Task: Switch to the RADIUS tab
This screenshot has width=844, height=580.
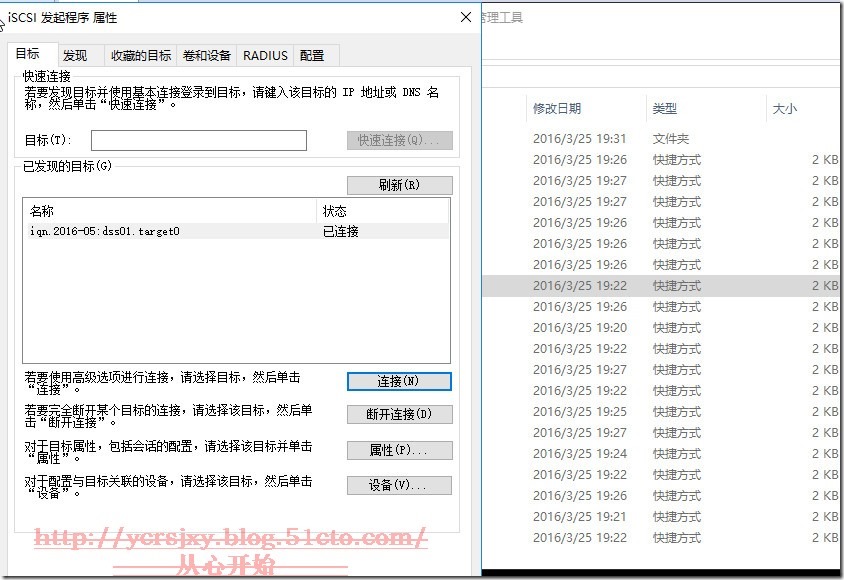Action: (x=264, y=55)
